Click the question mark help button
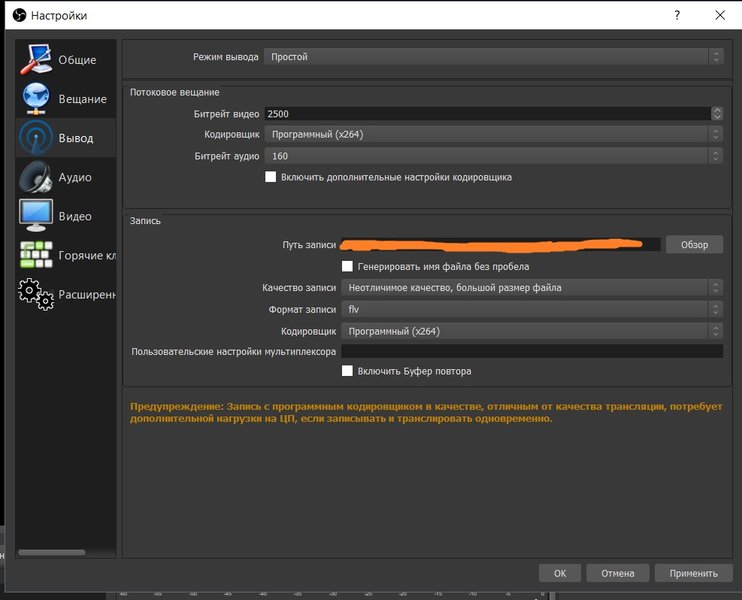The height and width of the screenshot is (600, 742). point(677,15)
